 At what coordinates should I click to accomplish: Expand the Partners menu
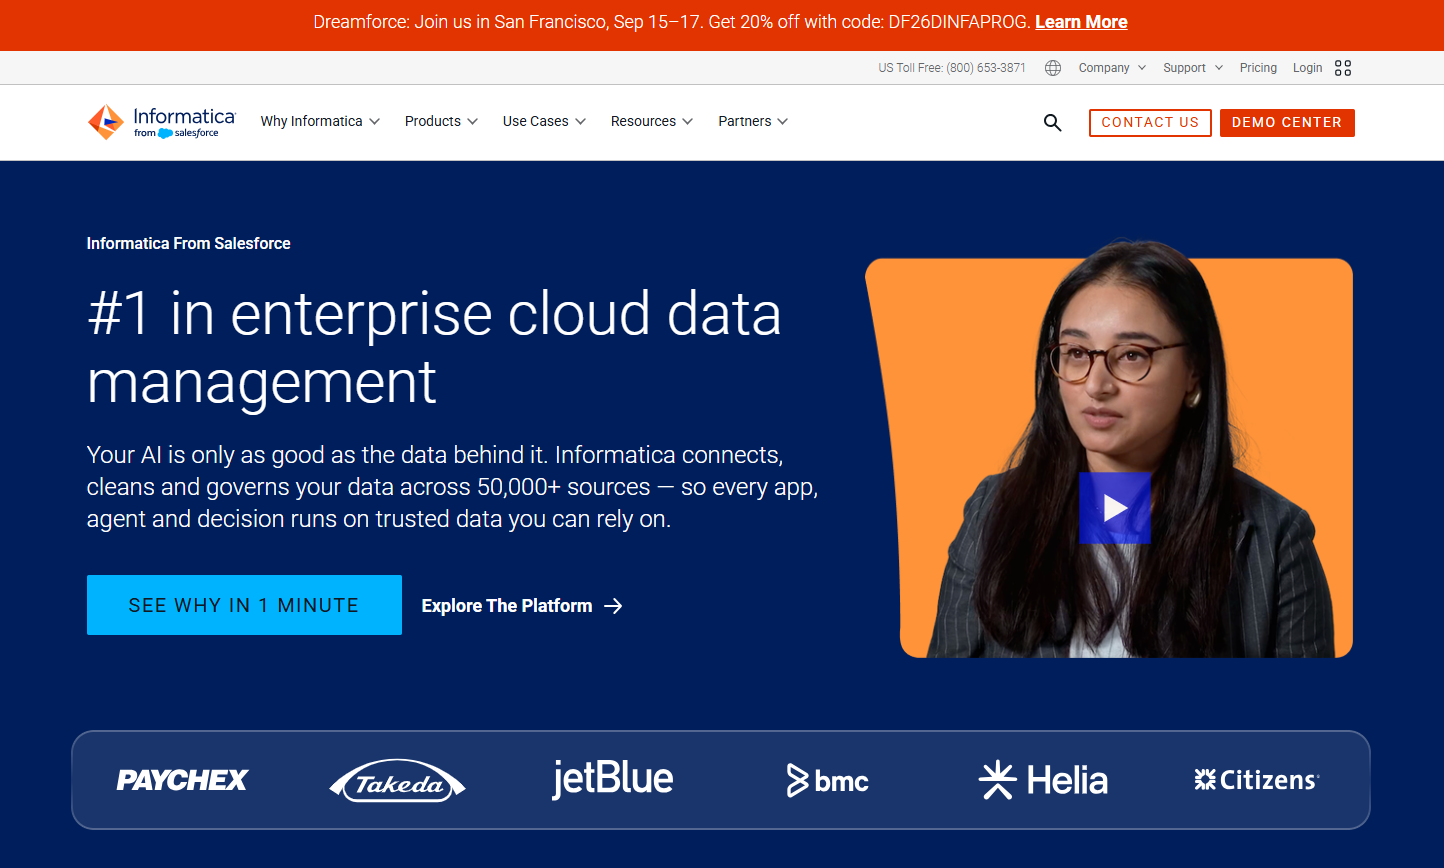point(753,122)
